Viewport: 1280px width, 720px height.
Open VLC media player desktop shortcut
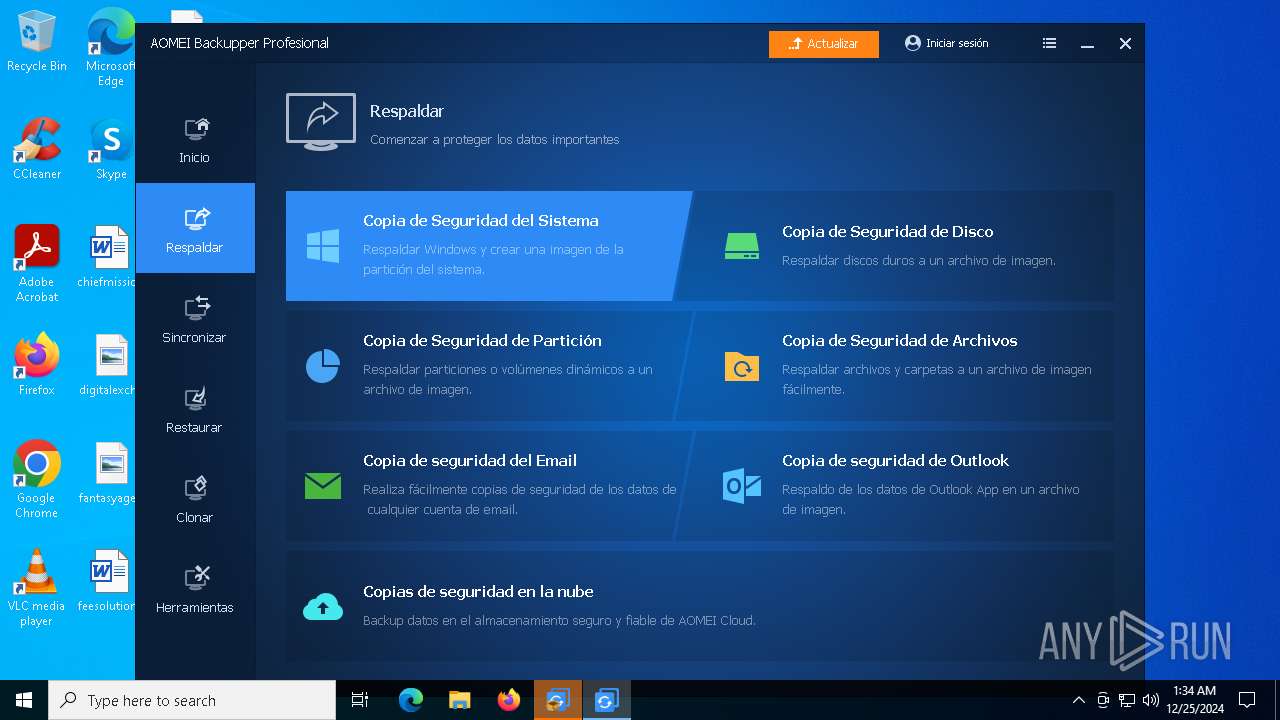[x=37, y=588]
